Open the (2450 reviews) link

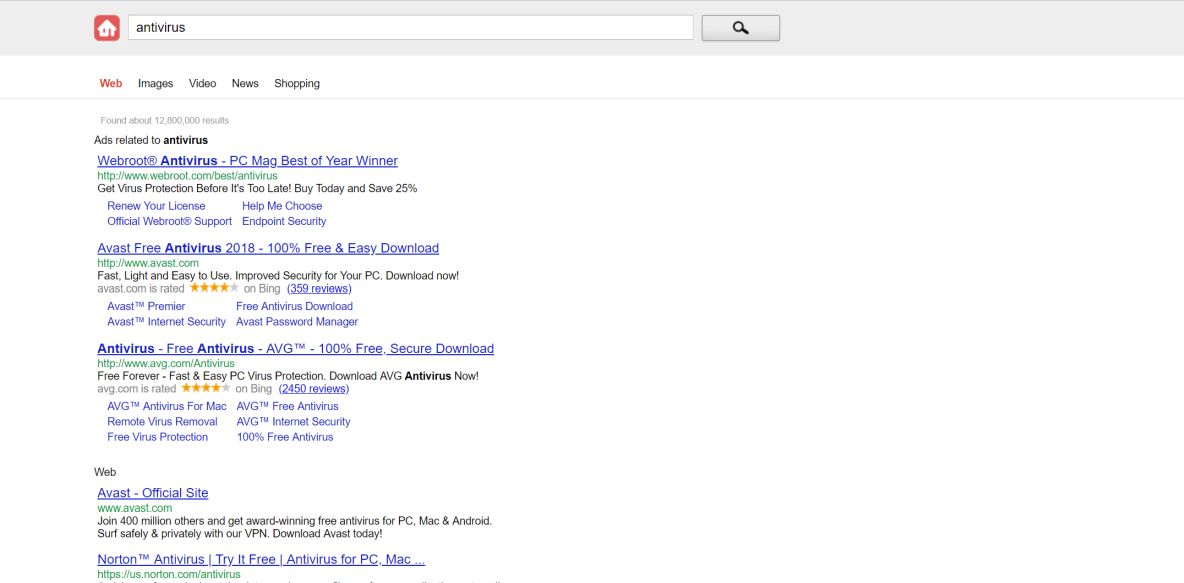click(313, 389)
